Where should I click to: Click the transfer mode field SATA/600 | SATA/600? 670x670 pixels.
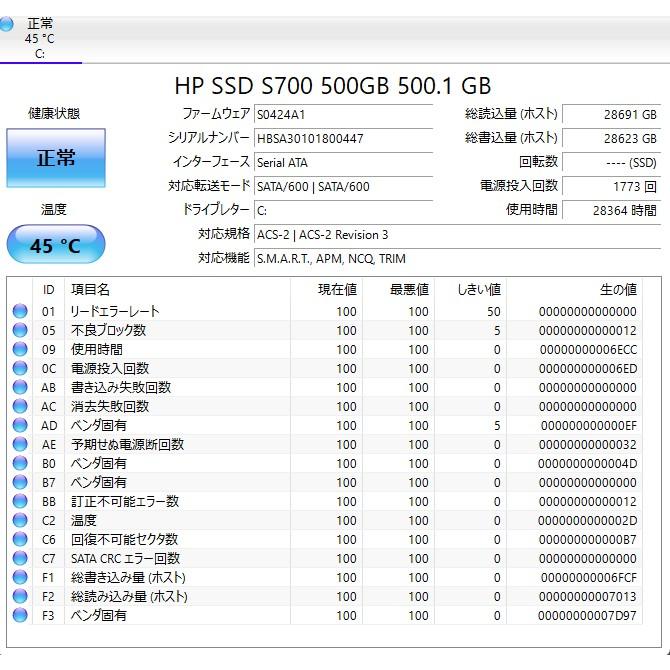(344, 186)
